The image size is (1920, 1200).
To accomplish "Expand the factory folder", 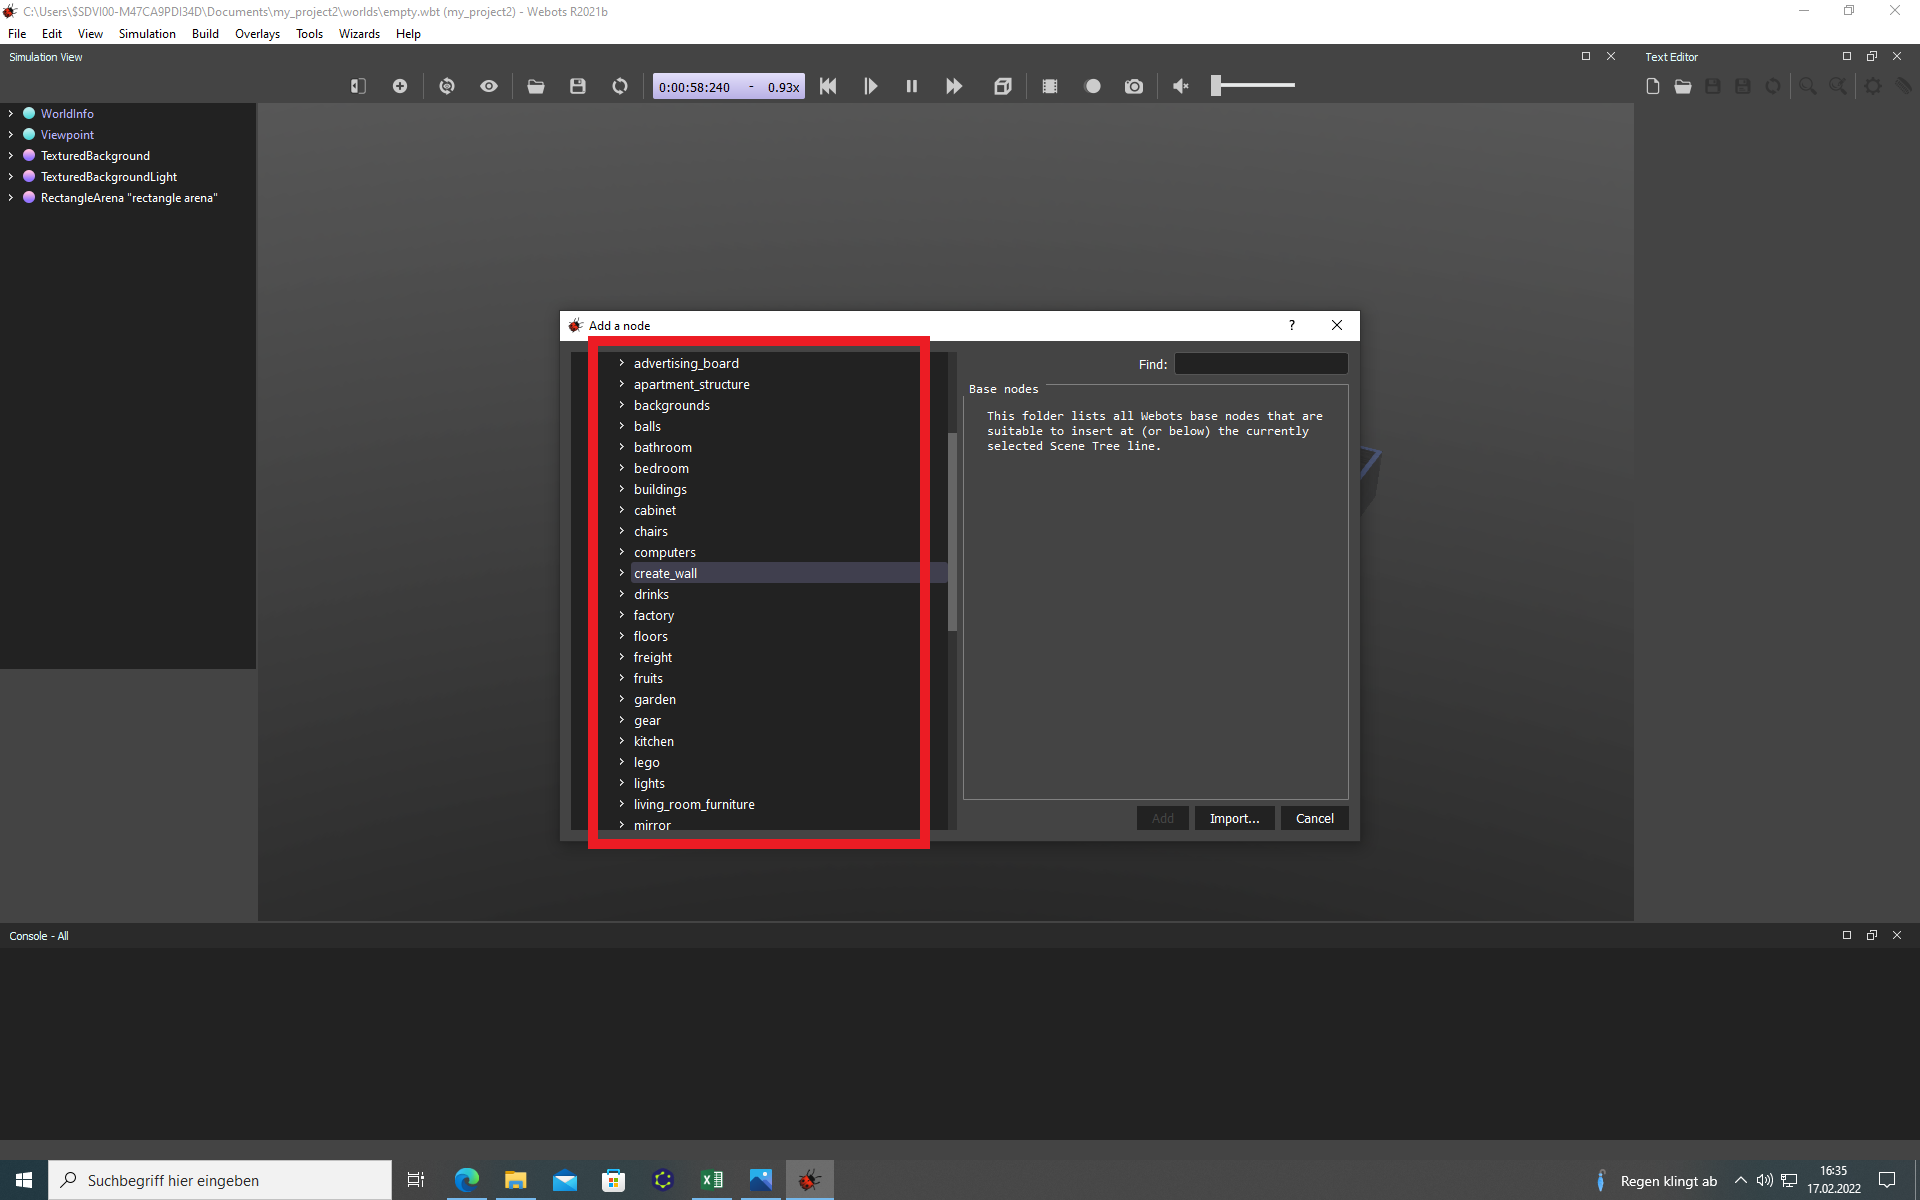I will coord(621,615).
